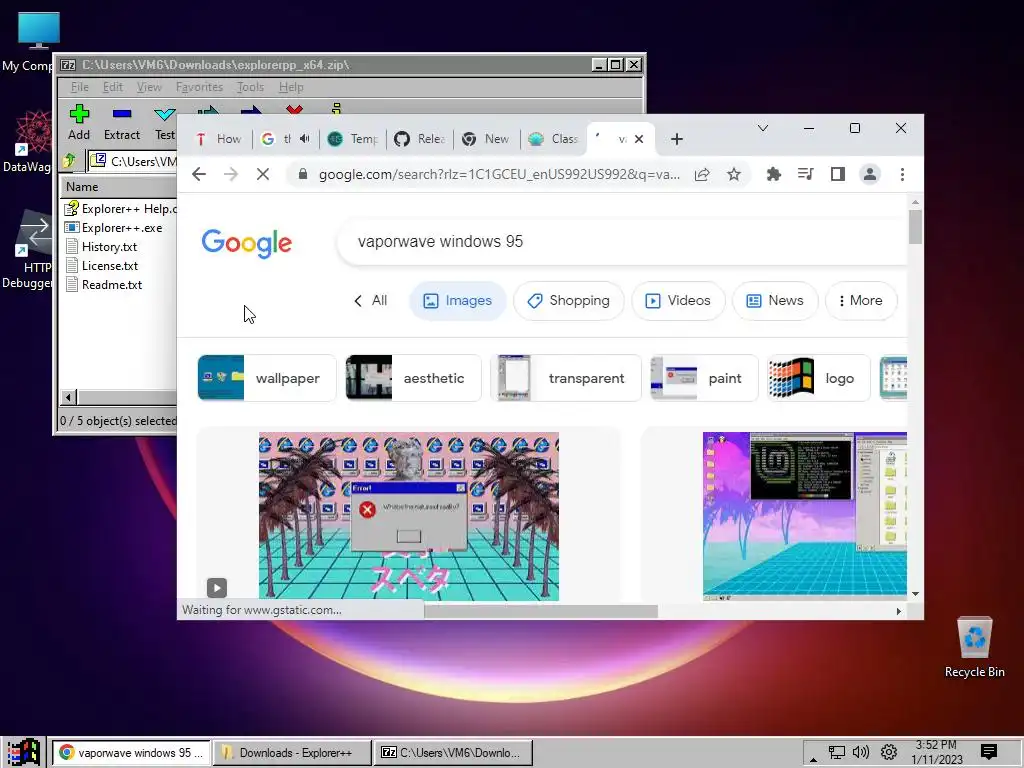Screen dimensions: 1024x768
Task: Switch to GitHub Relea tab
Action: [x=420, y=139]
